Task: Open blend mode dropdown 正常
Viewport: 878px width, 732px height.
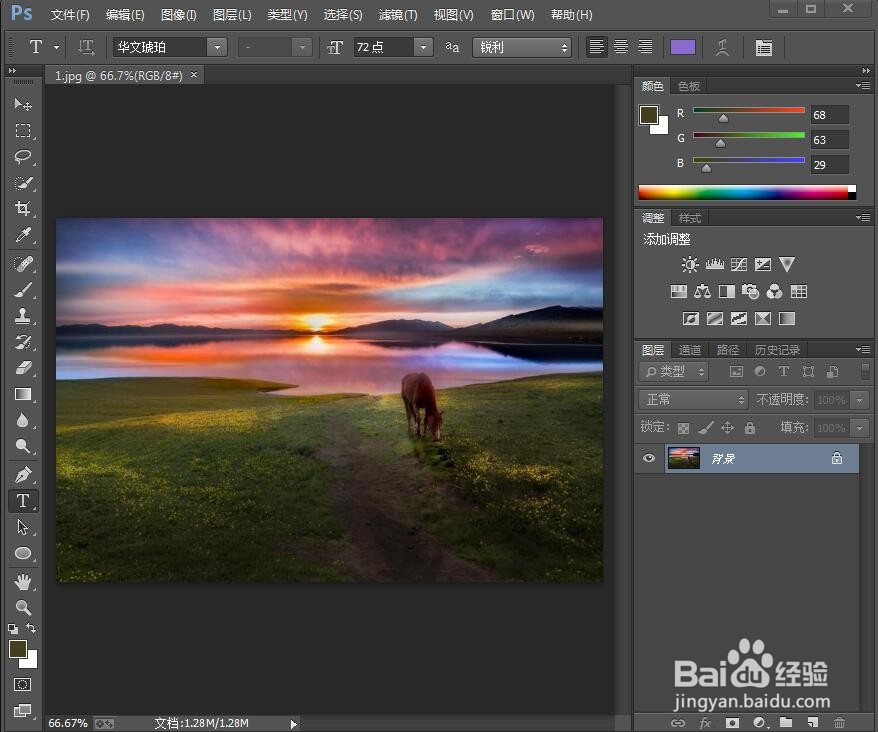Action: point(694,399)
